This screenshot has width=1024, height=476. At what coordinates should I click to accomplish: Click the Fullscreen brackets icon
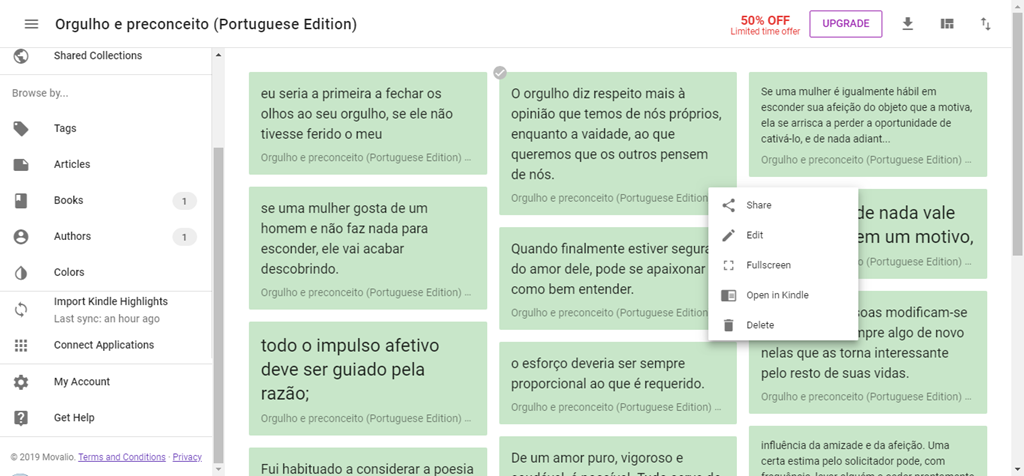(729, 265)
